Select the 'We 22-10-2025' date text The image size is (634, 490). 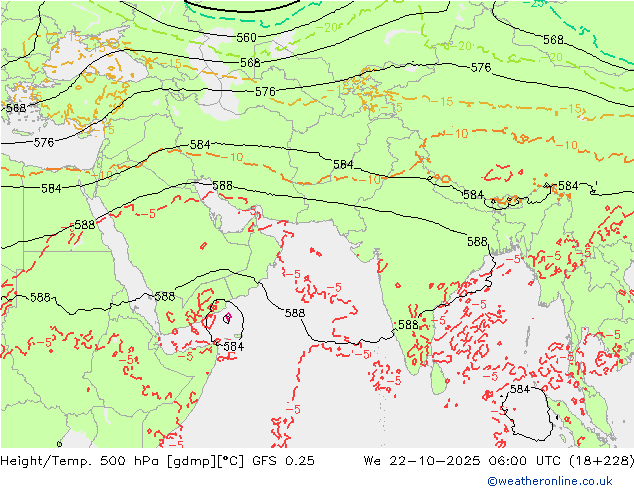tap(422, 460)
